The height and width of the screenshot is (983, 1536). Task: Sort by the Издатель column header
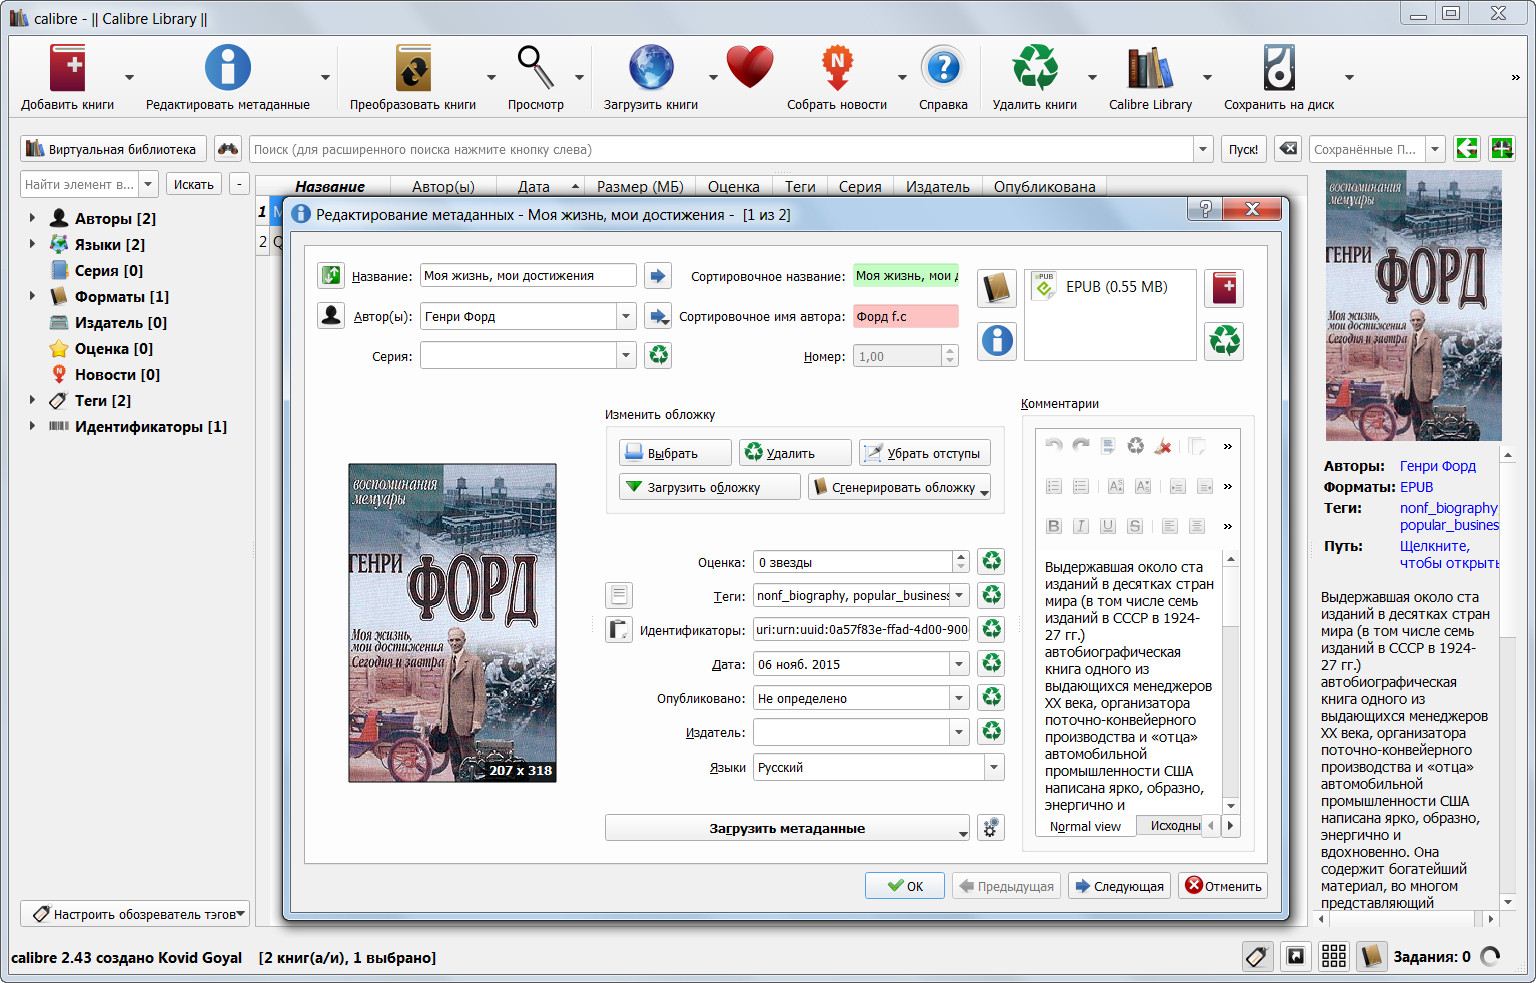coord(938,186)
